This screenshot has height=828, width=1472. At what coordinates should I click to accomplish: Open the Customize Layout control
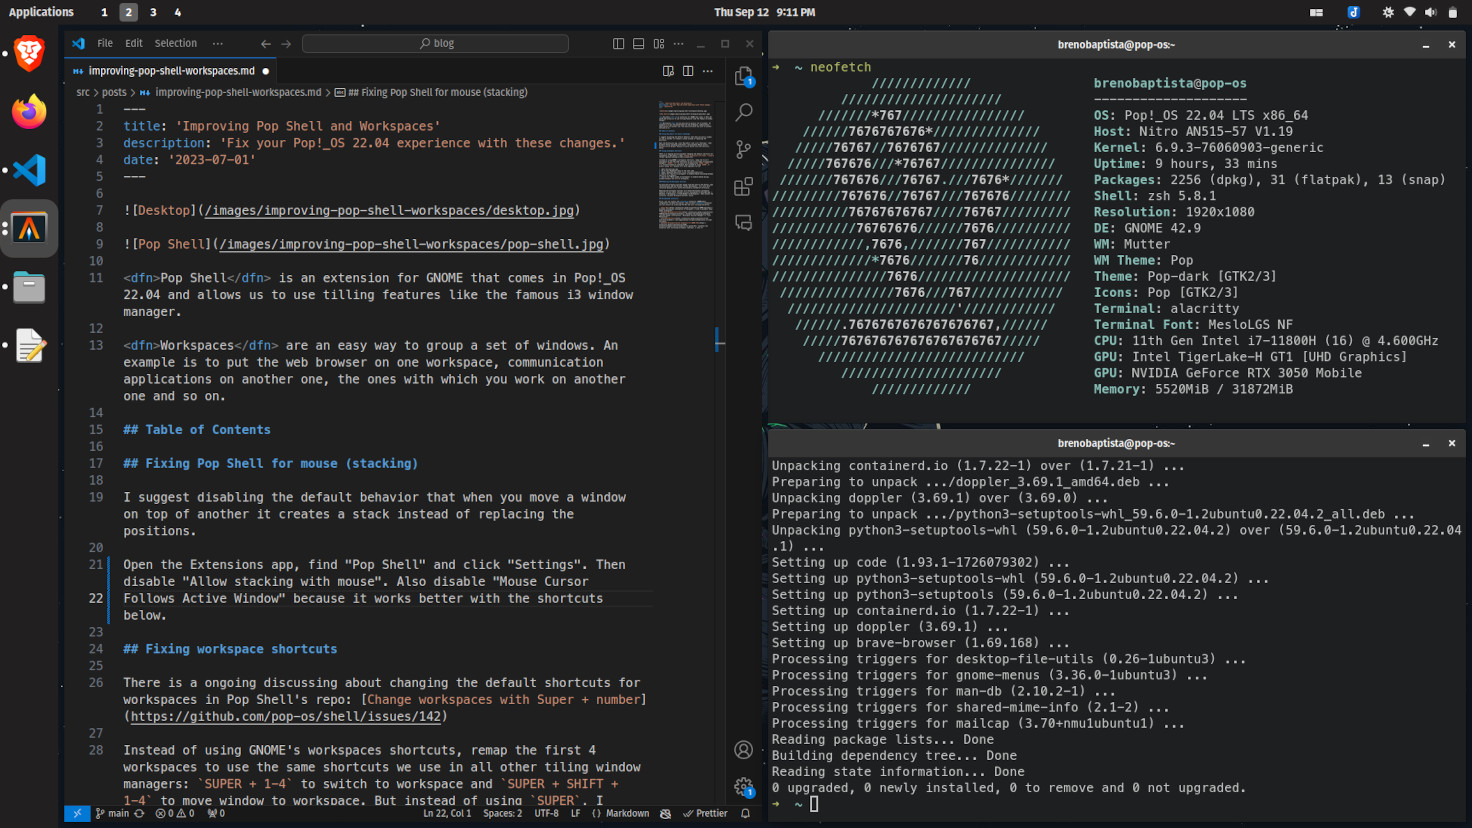pos(659,44)
